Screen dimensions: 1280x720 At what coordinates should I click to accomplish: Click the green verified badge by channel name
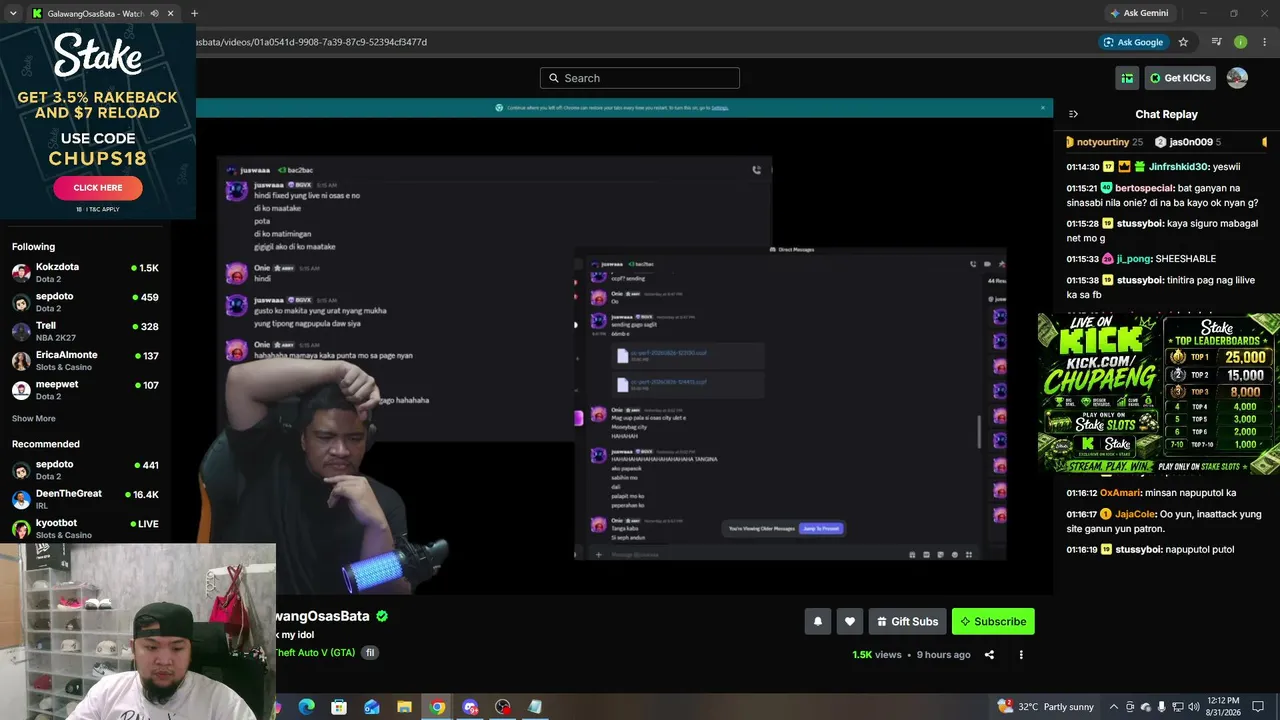click(382, 616)
